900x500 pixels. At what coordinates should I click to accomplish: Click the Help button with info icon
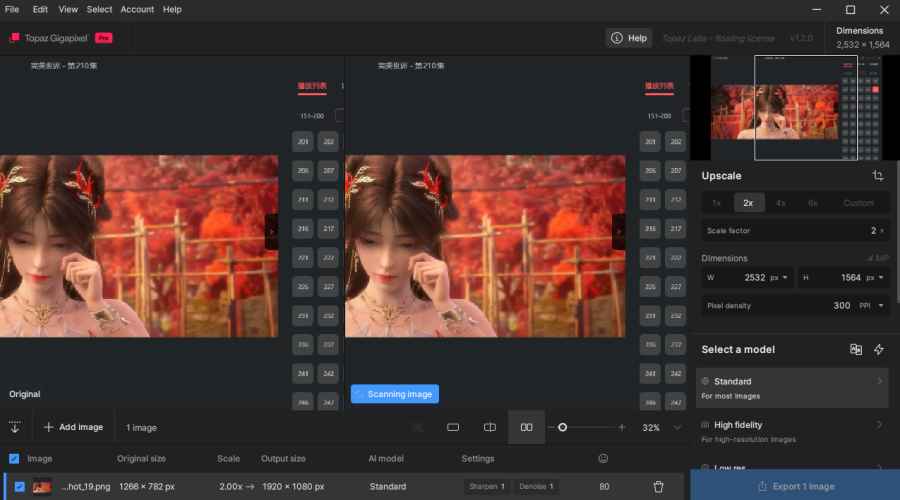pyautogui.click(x=629, y=38)
